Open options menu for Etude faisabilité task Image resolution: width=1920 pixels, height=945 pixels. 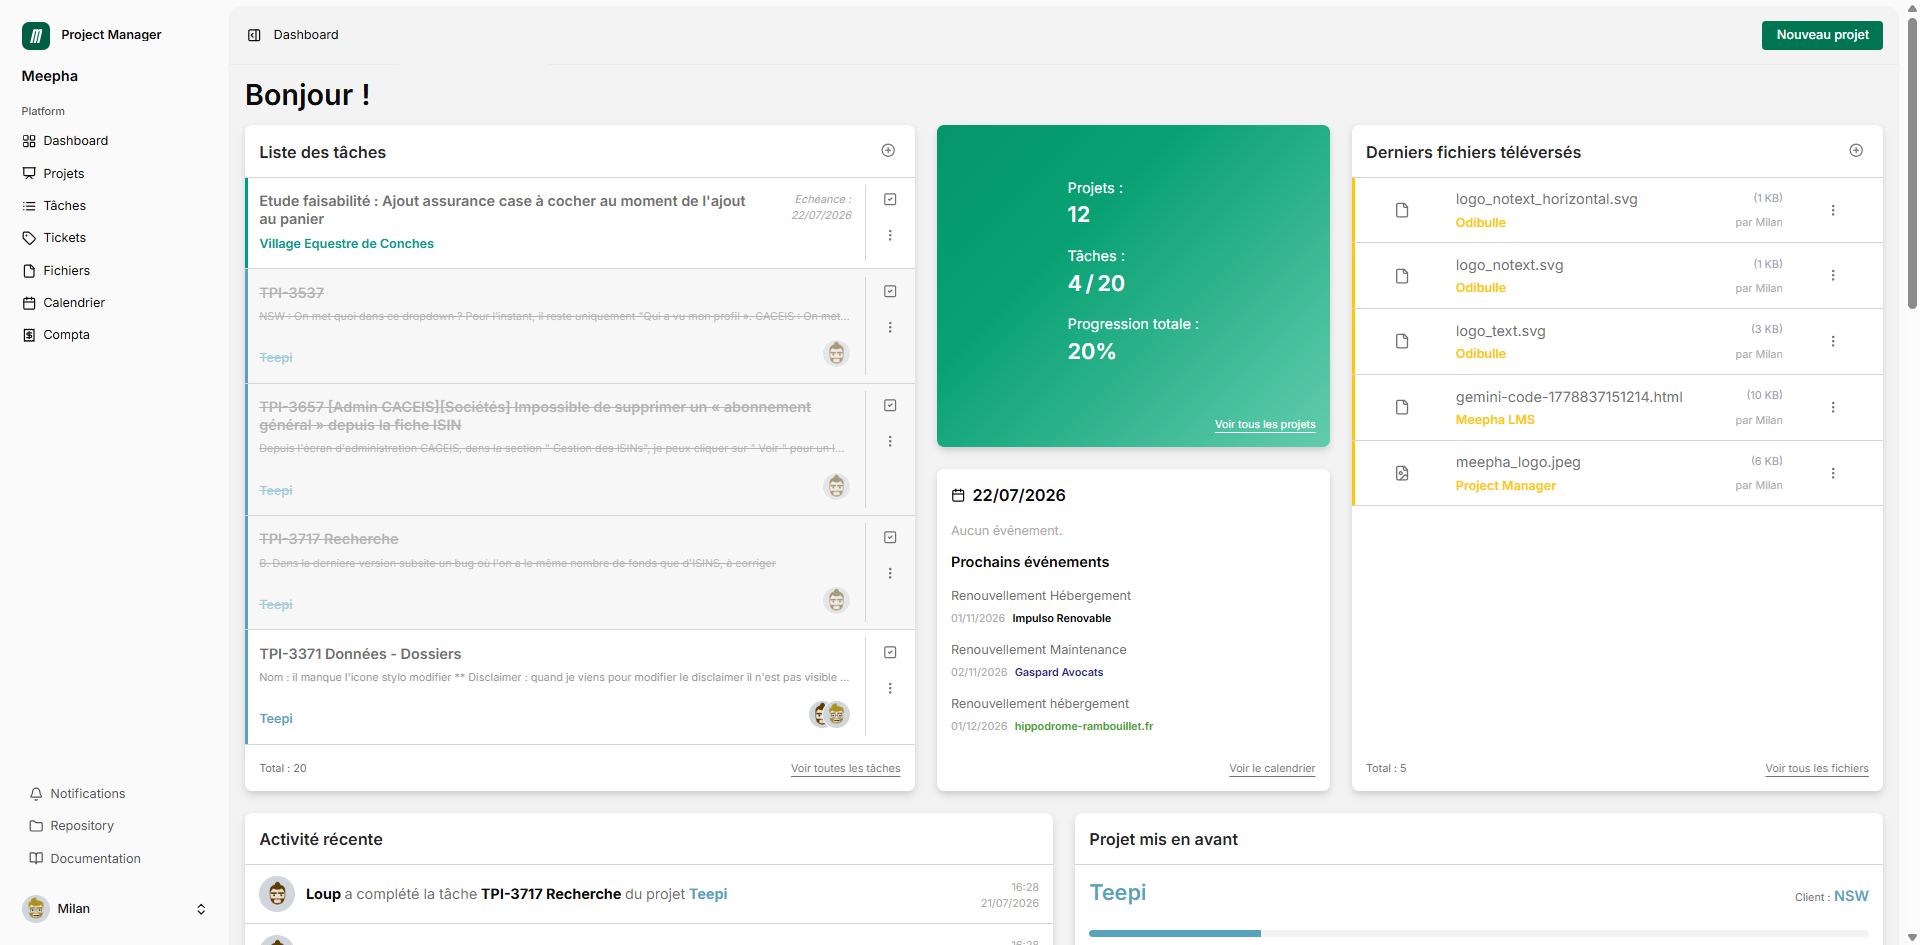pos(890,235)
